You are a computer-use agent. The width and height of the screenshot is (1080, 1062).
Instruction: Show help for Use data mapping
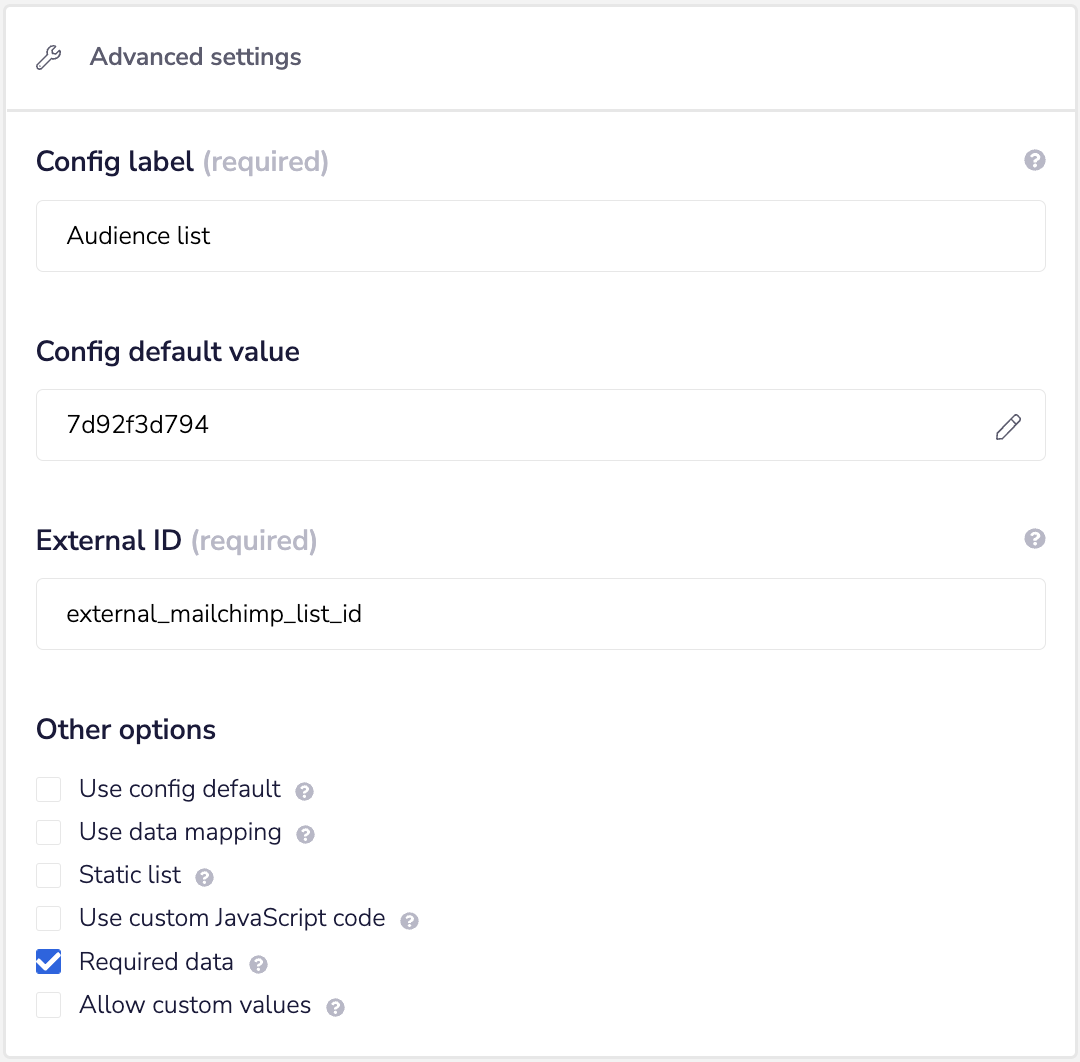click(306, 834)
